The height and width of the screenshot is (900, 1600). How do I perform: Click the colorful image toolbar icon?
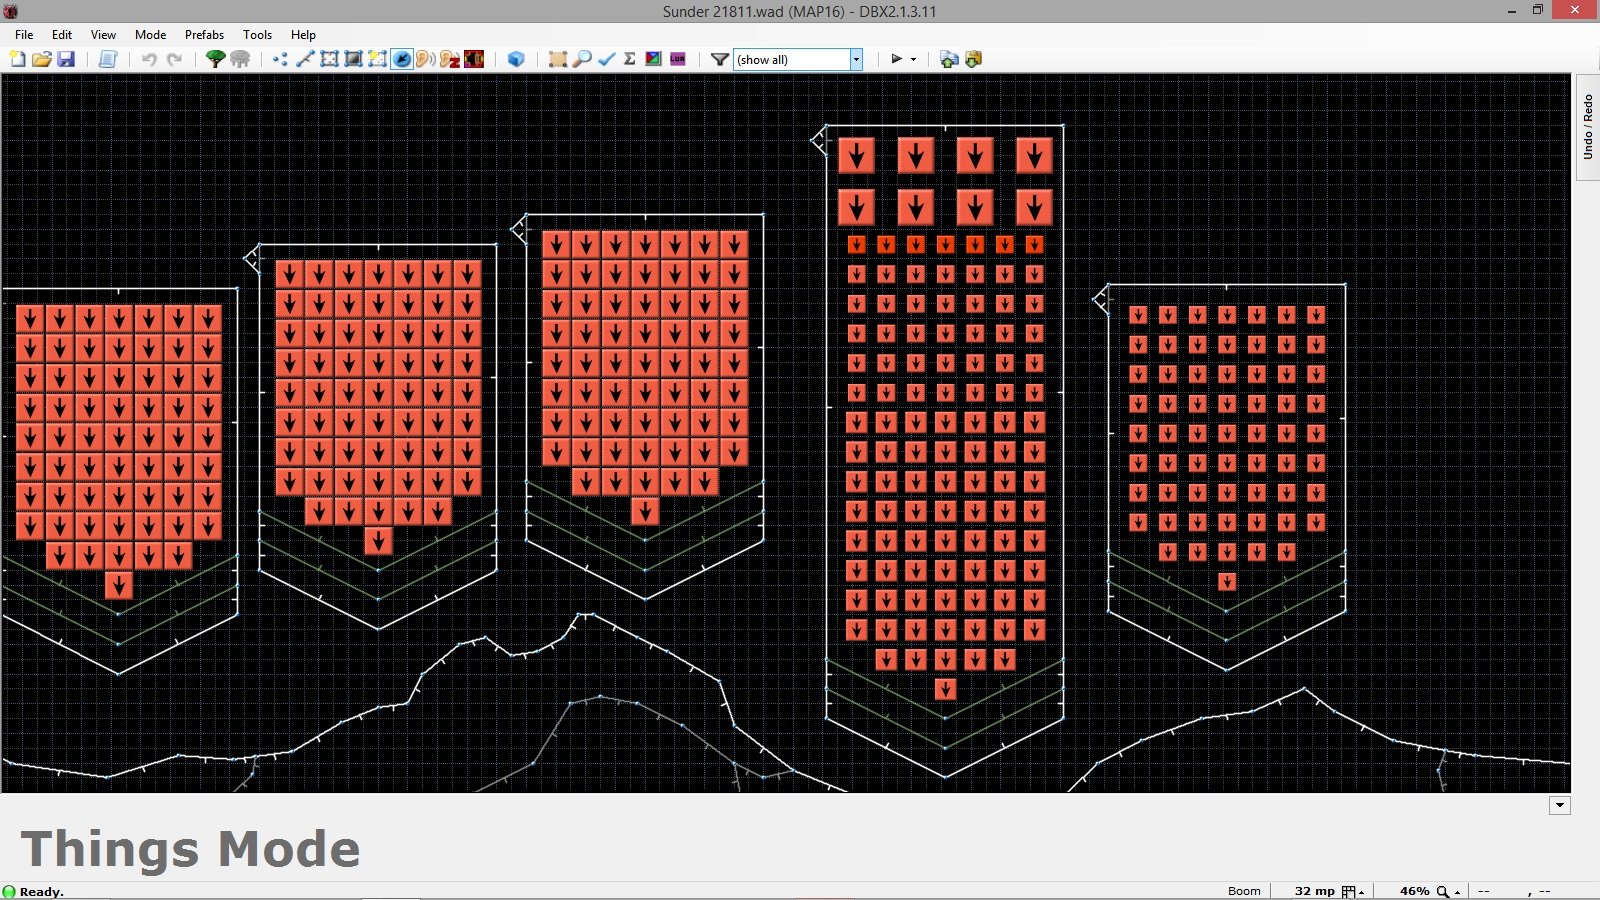pos(654,59)
